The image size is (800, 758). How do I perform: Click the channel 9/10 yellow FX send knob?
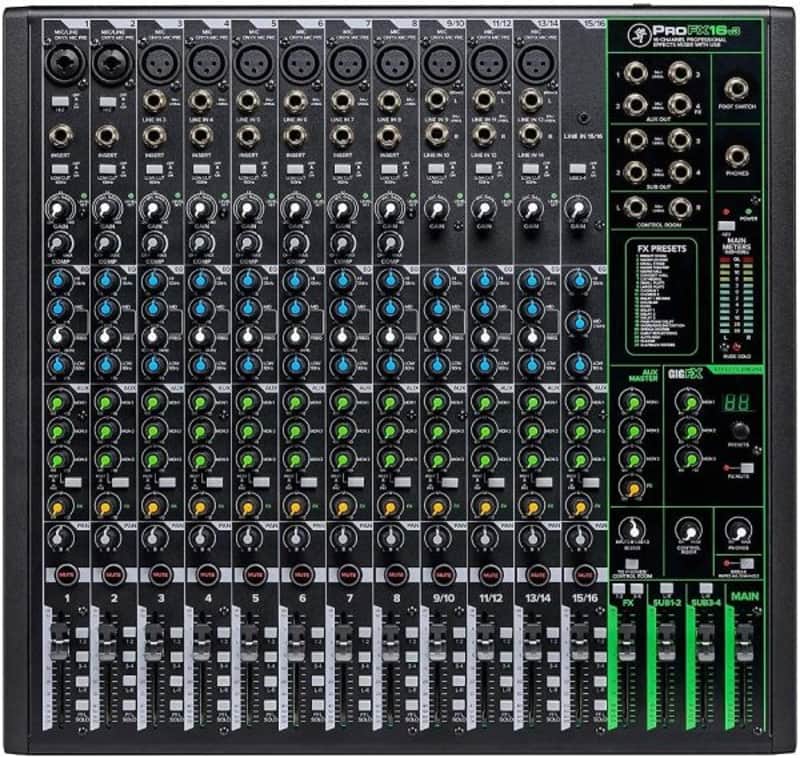click(437, 508)
